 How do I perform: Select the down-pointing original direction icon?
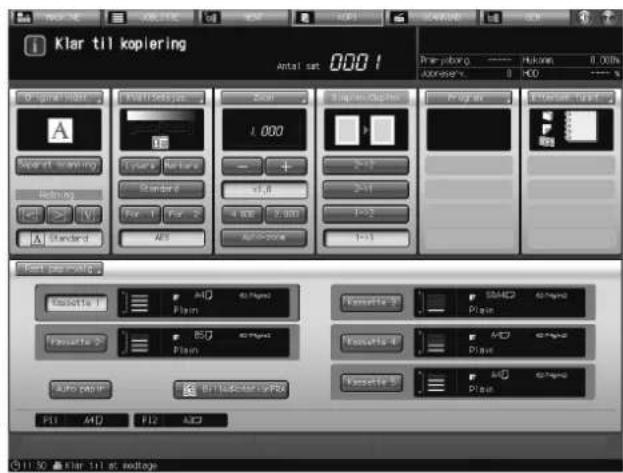89,215
